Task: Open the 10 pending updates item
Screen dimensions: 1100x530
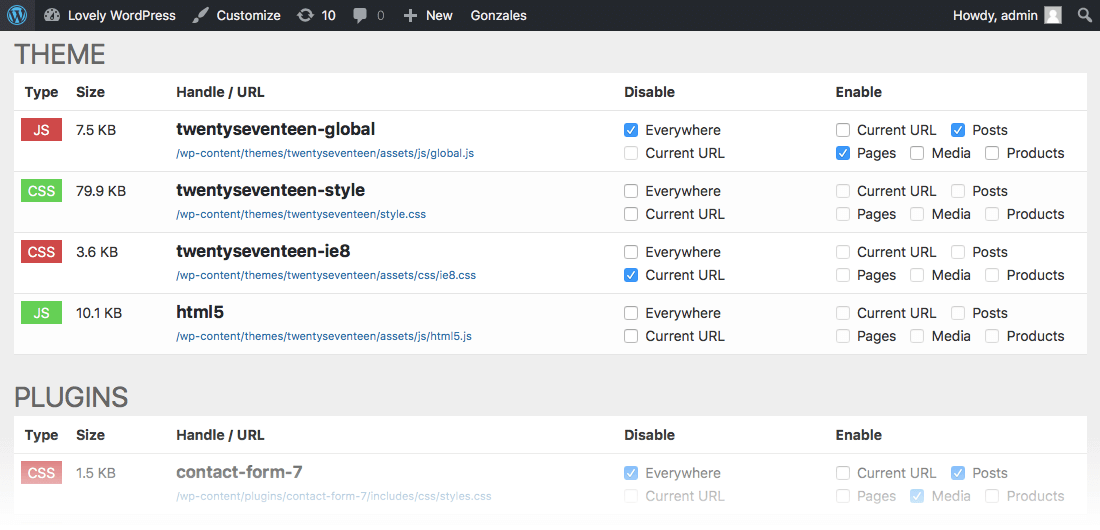Action: click(x=316, y=15)
